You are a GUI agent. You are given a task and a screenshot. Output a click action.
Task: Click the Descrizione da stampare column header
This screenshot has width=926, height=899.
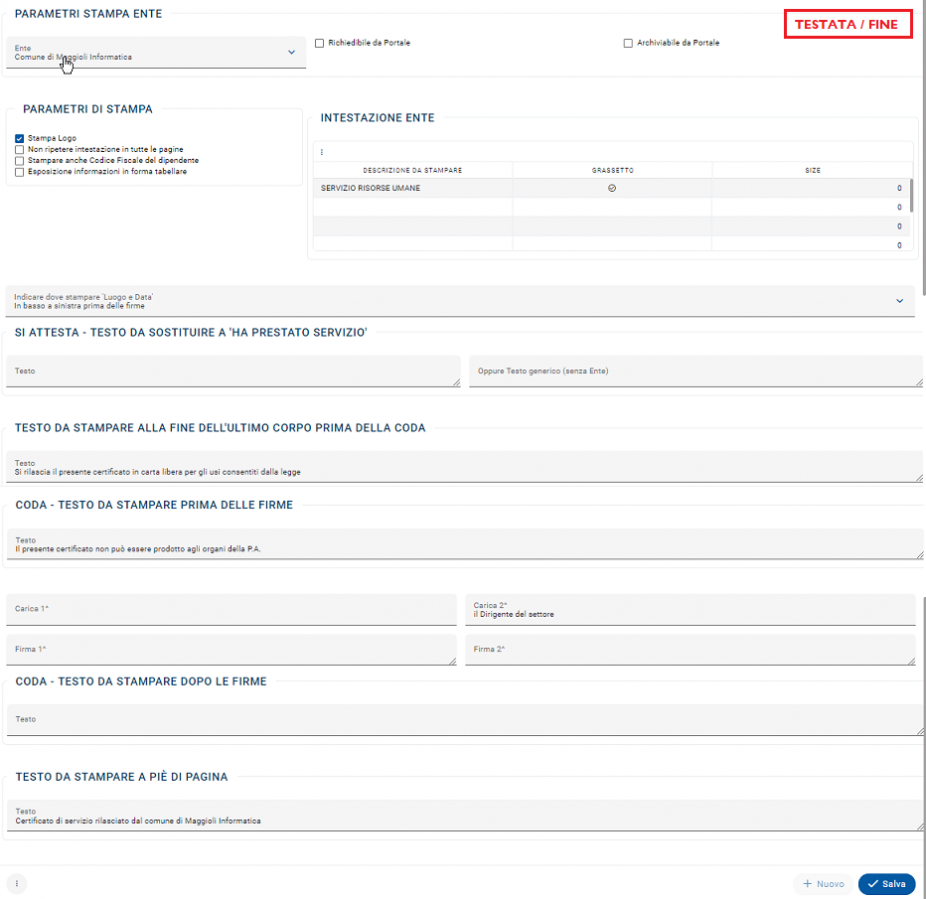click(412, 171)
